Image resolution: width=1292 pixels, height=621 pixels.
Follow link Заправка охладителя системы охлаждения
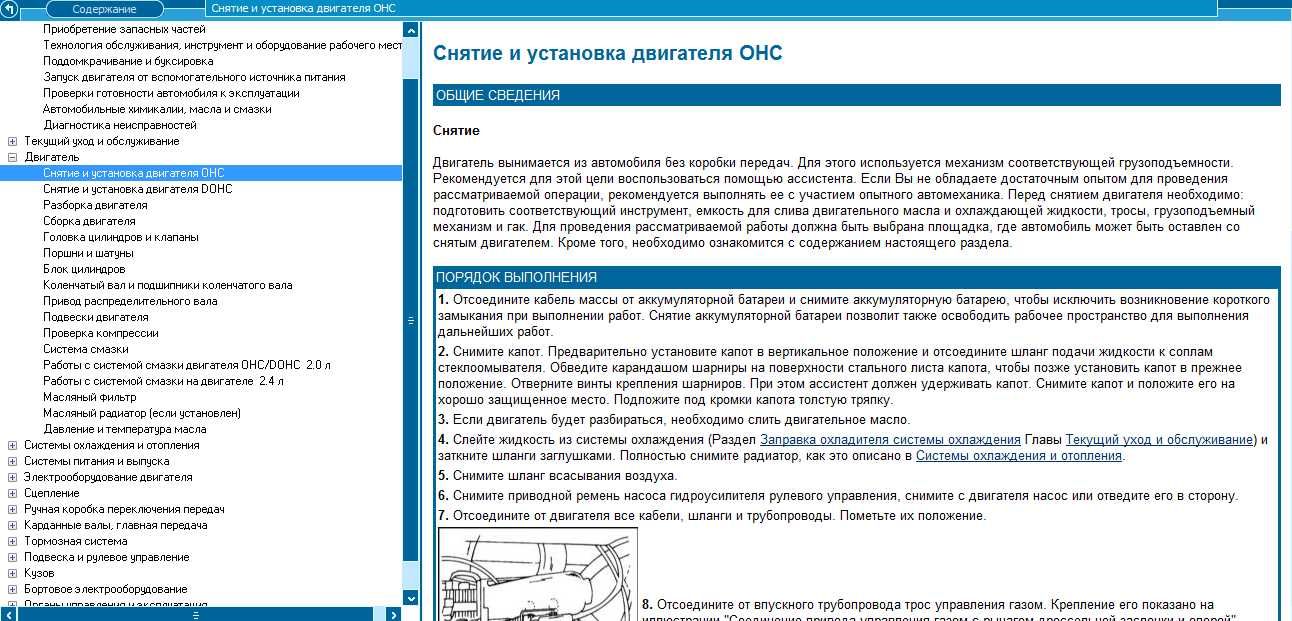(x=890, y=440)
